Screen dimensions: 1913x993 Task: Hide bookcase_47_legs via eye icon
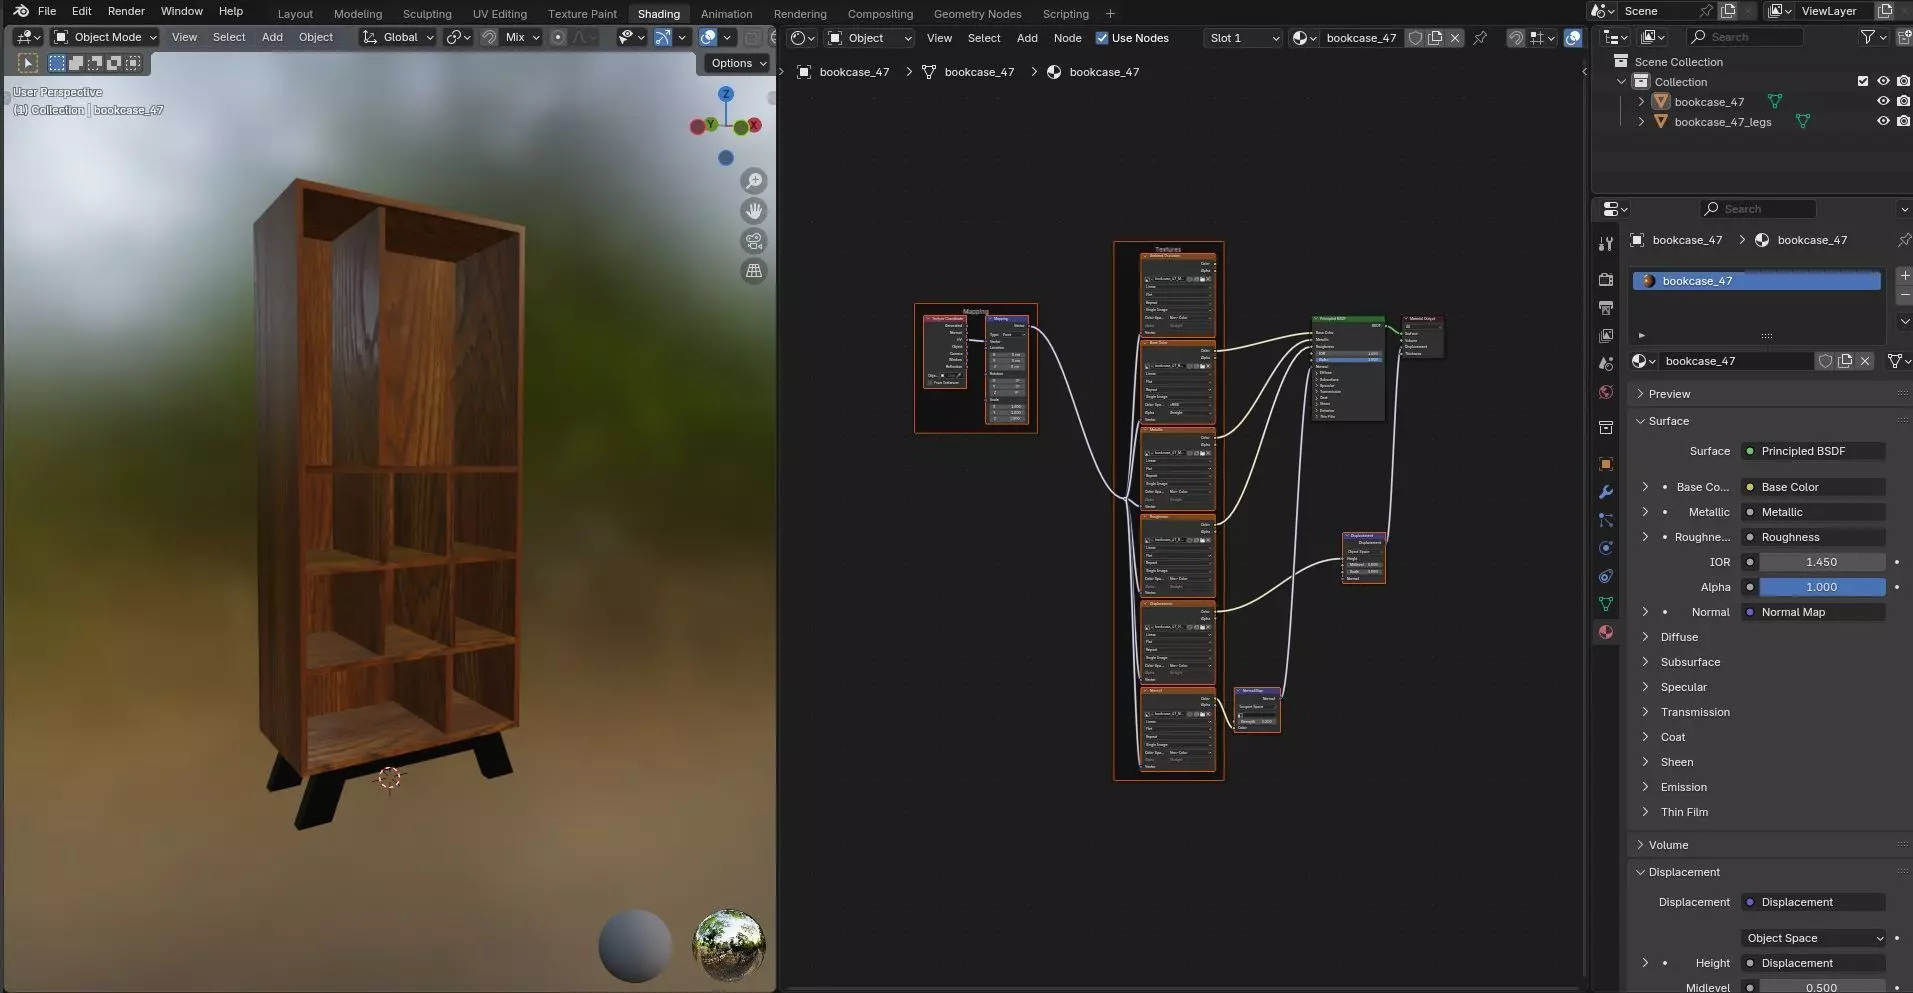click(1883, 121)
